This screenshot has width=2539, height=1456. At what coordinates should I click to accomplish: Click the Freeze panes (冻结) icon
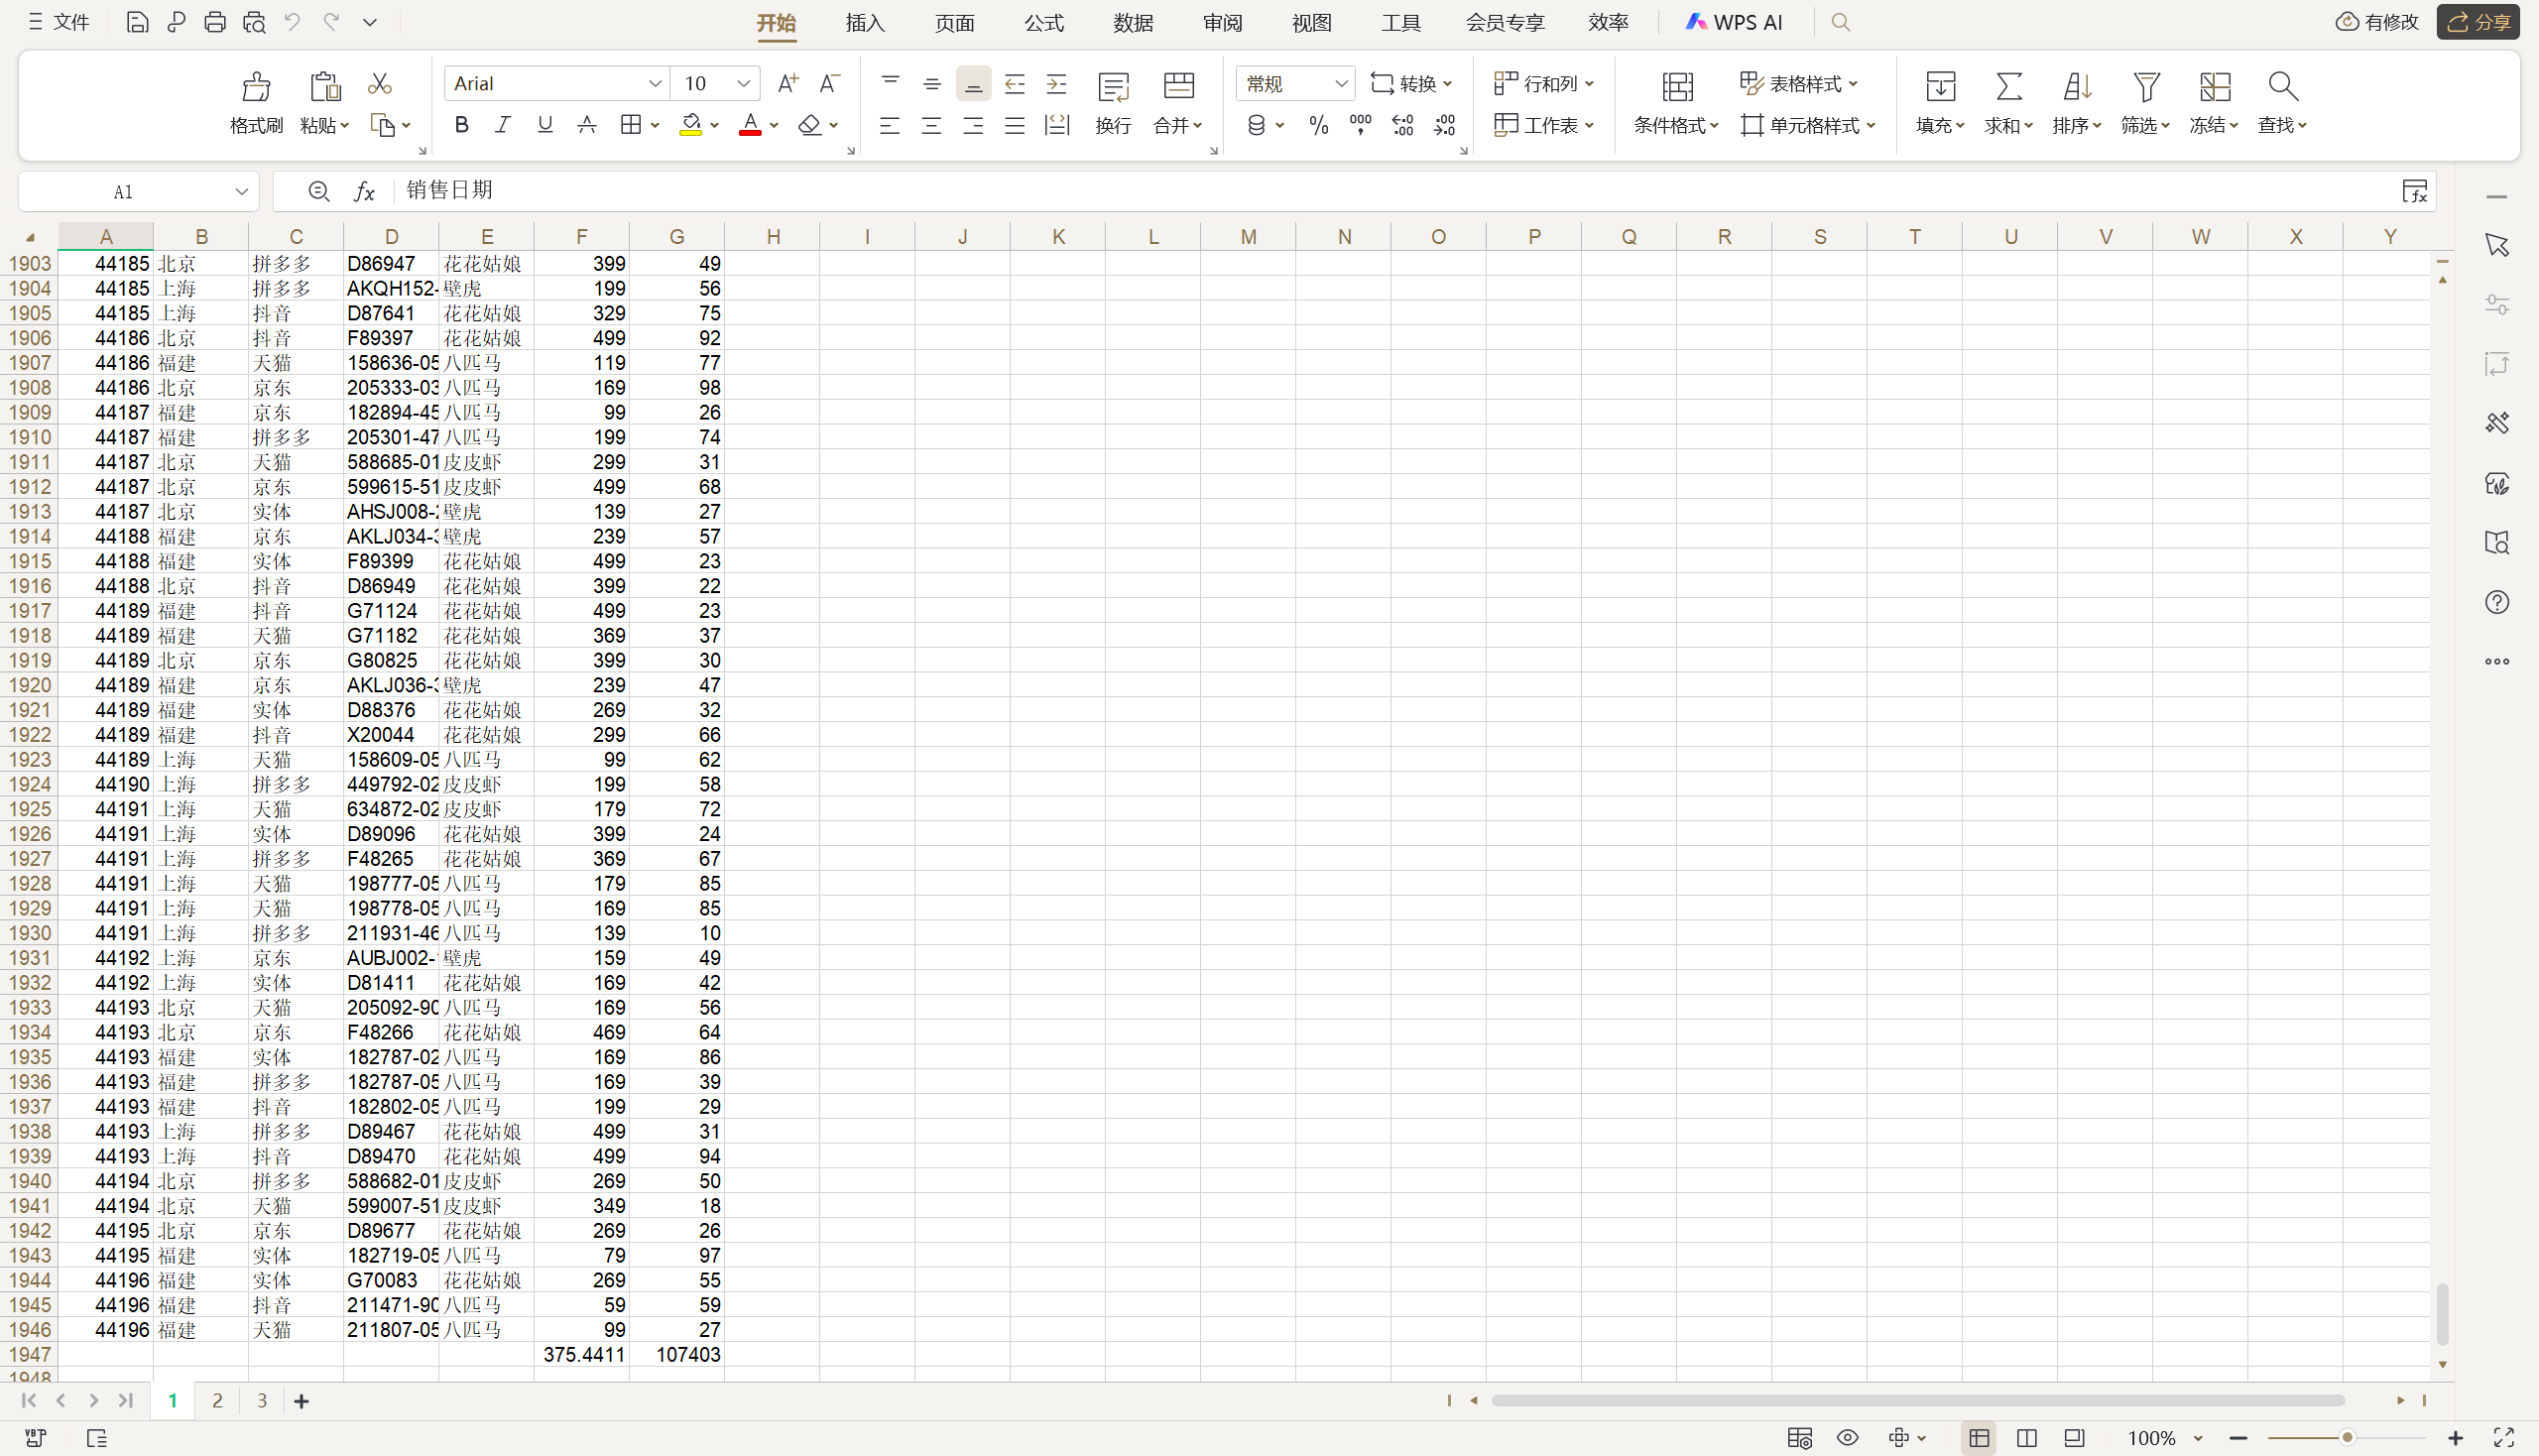2214,87
